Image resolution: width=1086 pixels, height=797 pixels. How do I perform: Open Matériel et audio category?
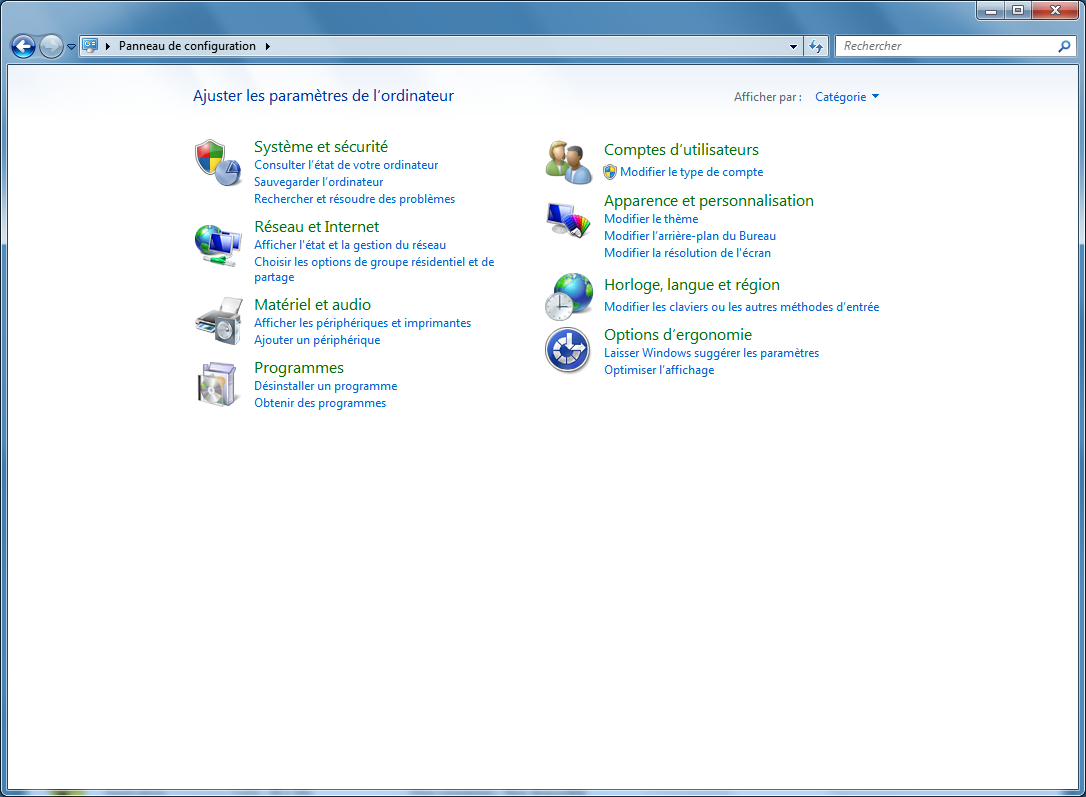point(312,305)
